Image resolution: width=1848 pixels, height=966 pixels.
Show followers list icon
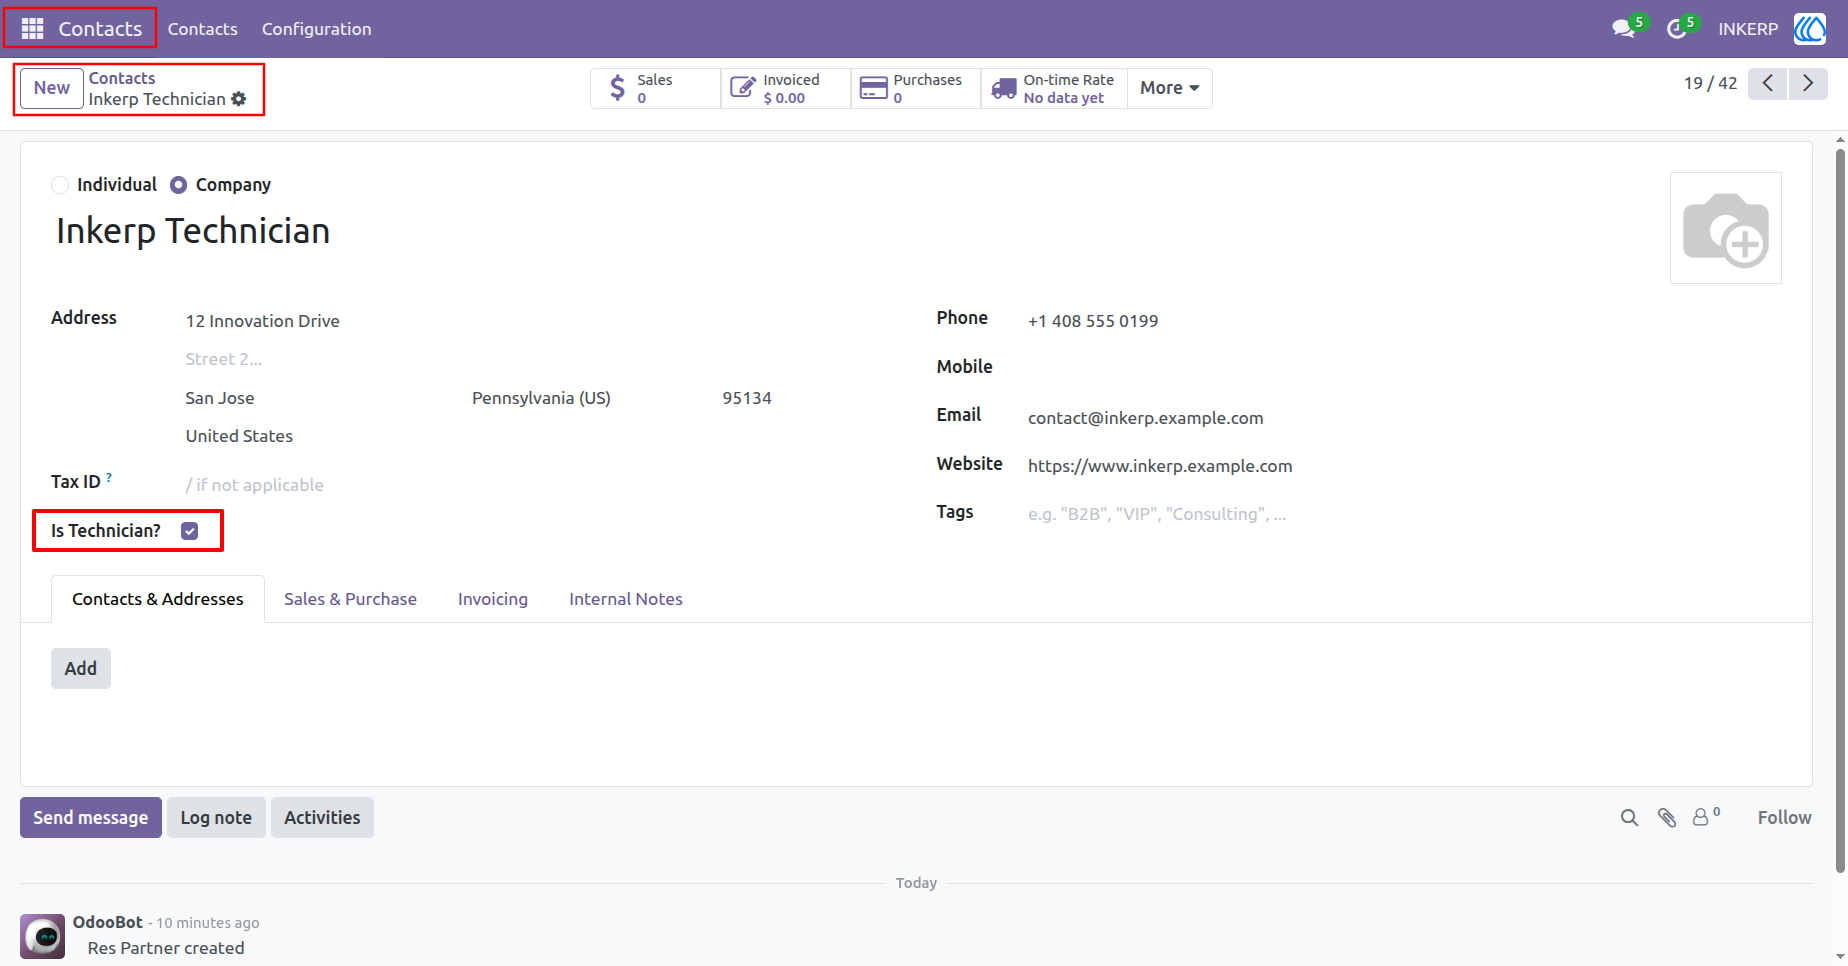(1705, 817)
